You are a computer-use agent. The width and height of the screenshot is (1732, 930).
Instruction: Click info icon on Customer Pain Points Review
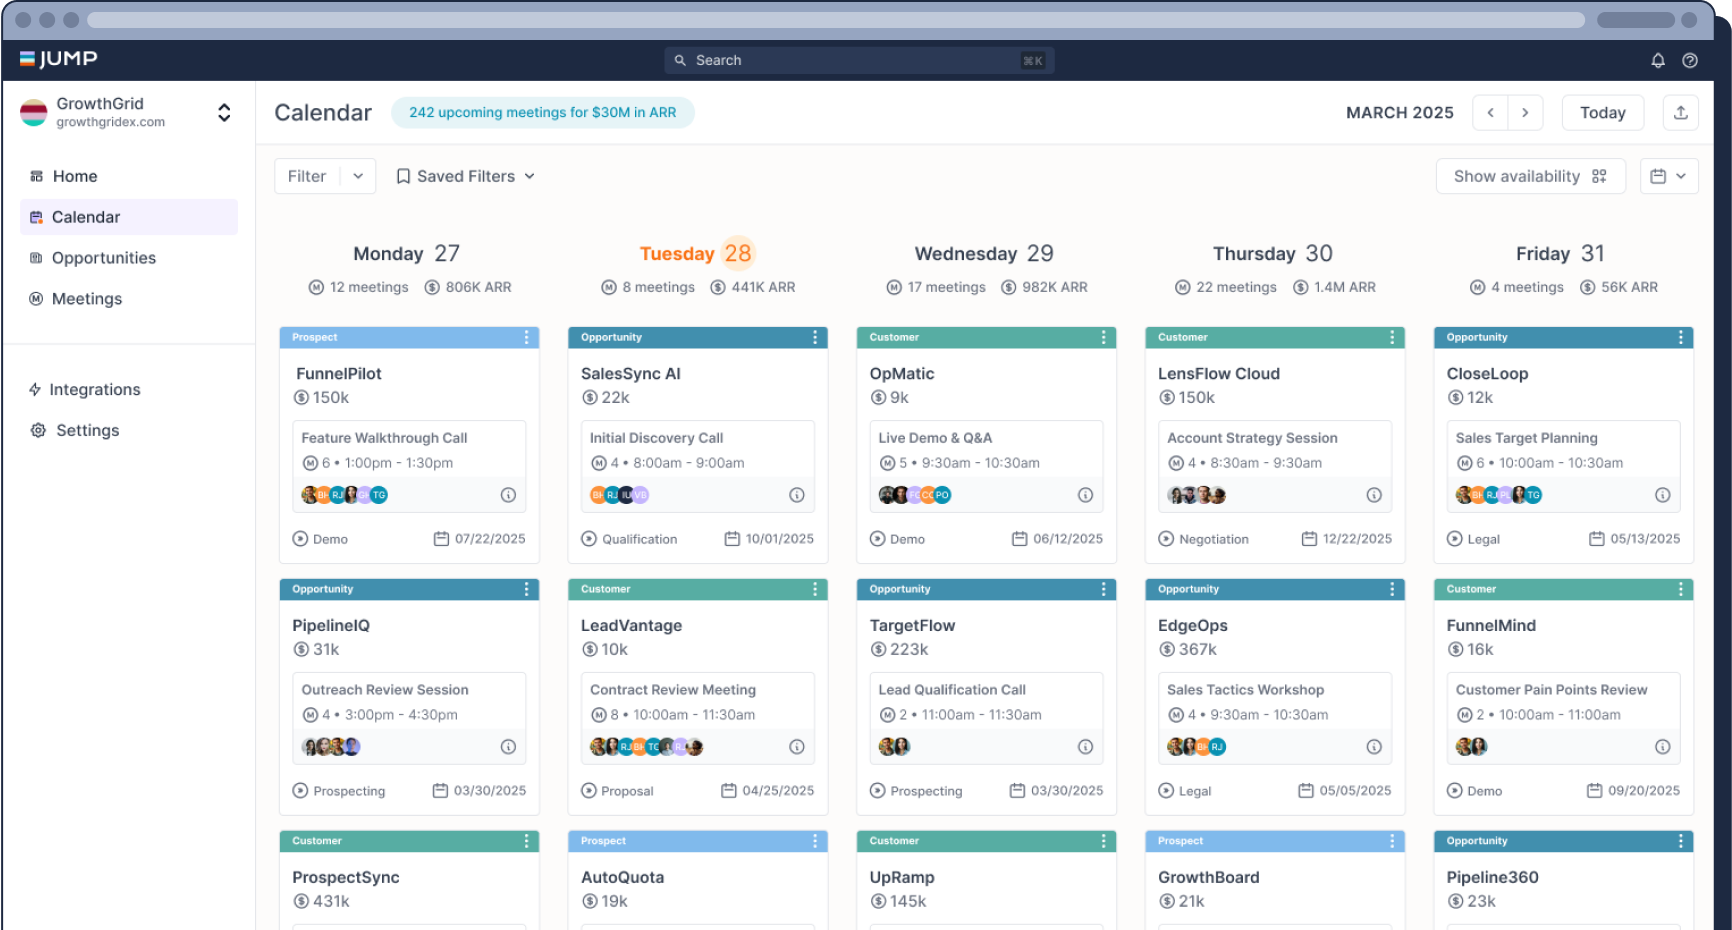tap(1663, 747)
